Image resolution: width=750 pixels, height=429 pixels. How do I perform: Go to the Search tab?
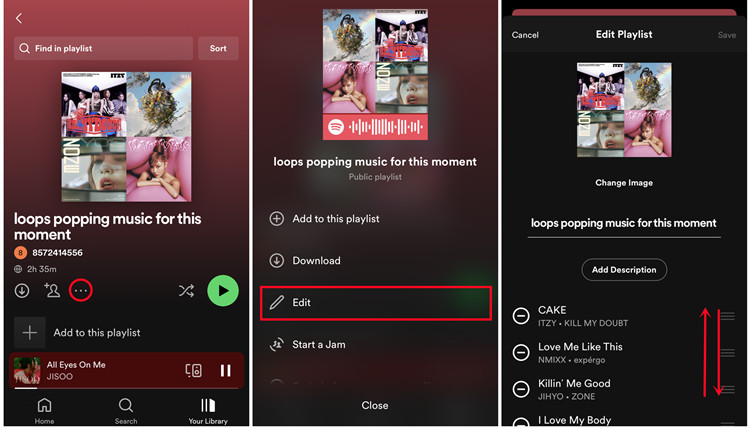coord(126,411)
